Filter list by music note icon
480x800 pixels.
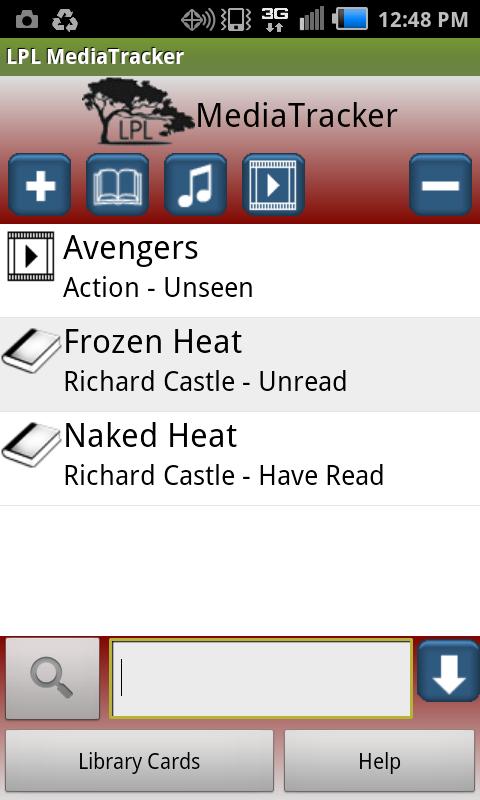click(x=195, y=185)
